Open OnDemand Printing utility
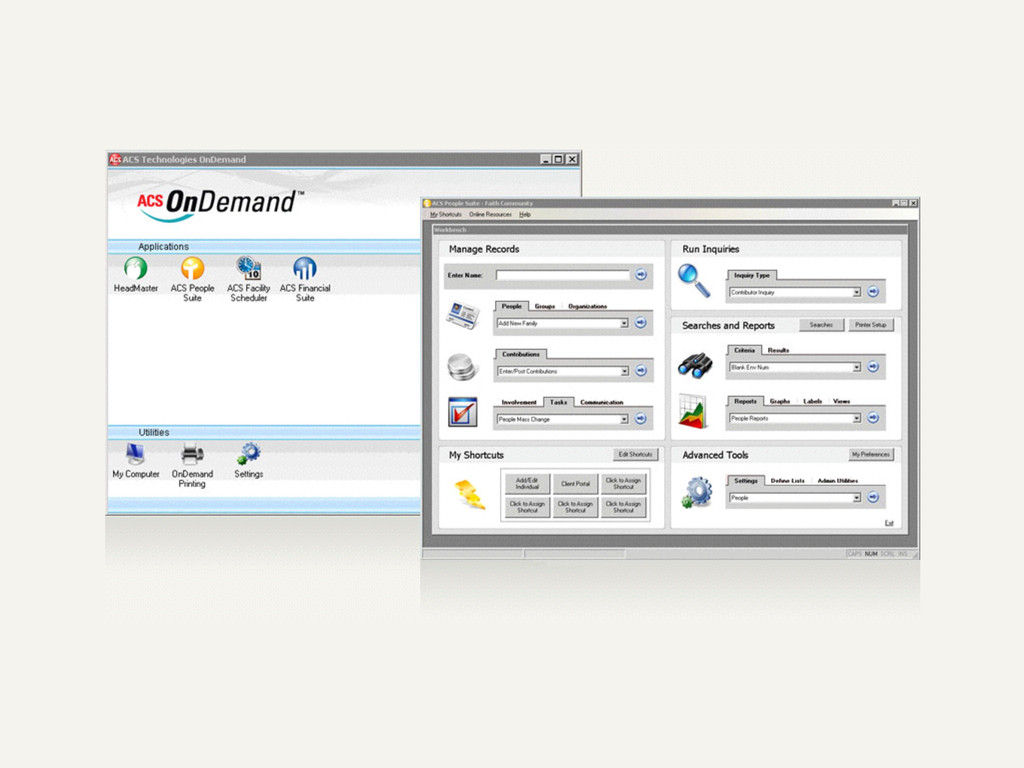The width and height of the screenshot is (1024, 768). tap(192, 454)
